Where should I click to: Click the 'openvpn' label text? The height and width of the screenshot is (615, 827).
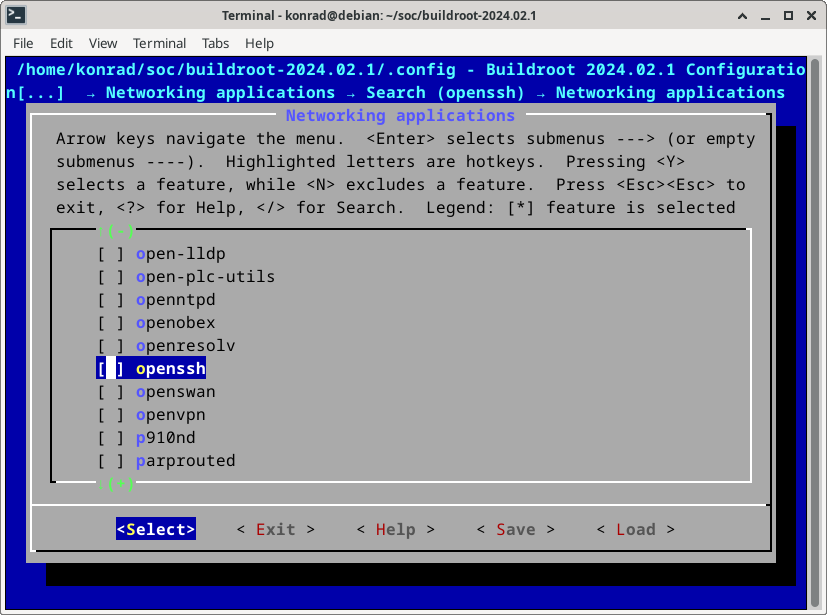171,415
